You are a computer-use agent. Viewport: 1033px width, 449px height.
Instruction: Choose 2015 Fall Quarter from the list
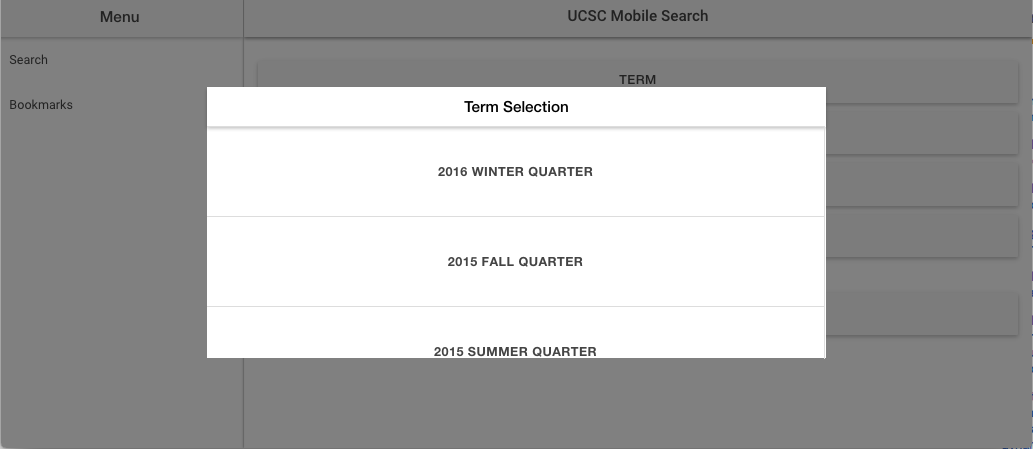(x=515, y=262)
